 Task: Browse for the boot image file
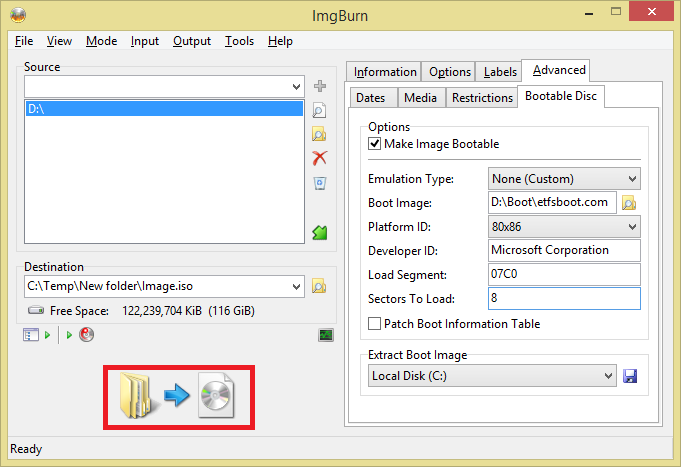point(629,203)
